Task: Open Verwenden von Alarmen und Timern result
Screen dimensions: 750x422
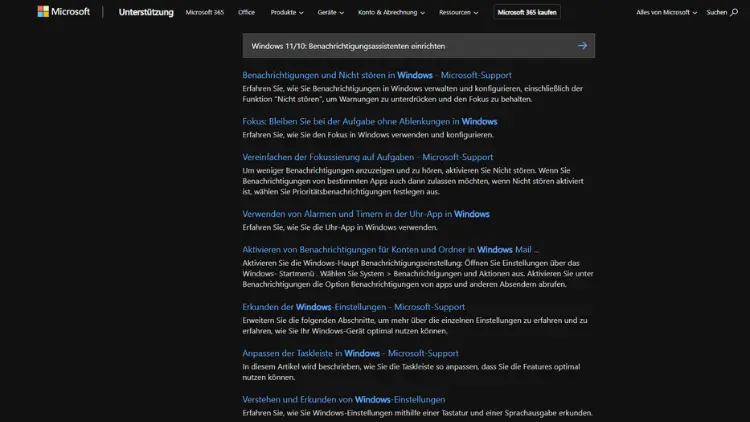Action: (x=366, y=214)
